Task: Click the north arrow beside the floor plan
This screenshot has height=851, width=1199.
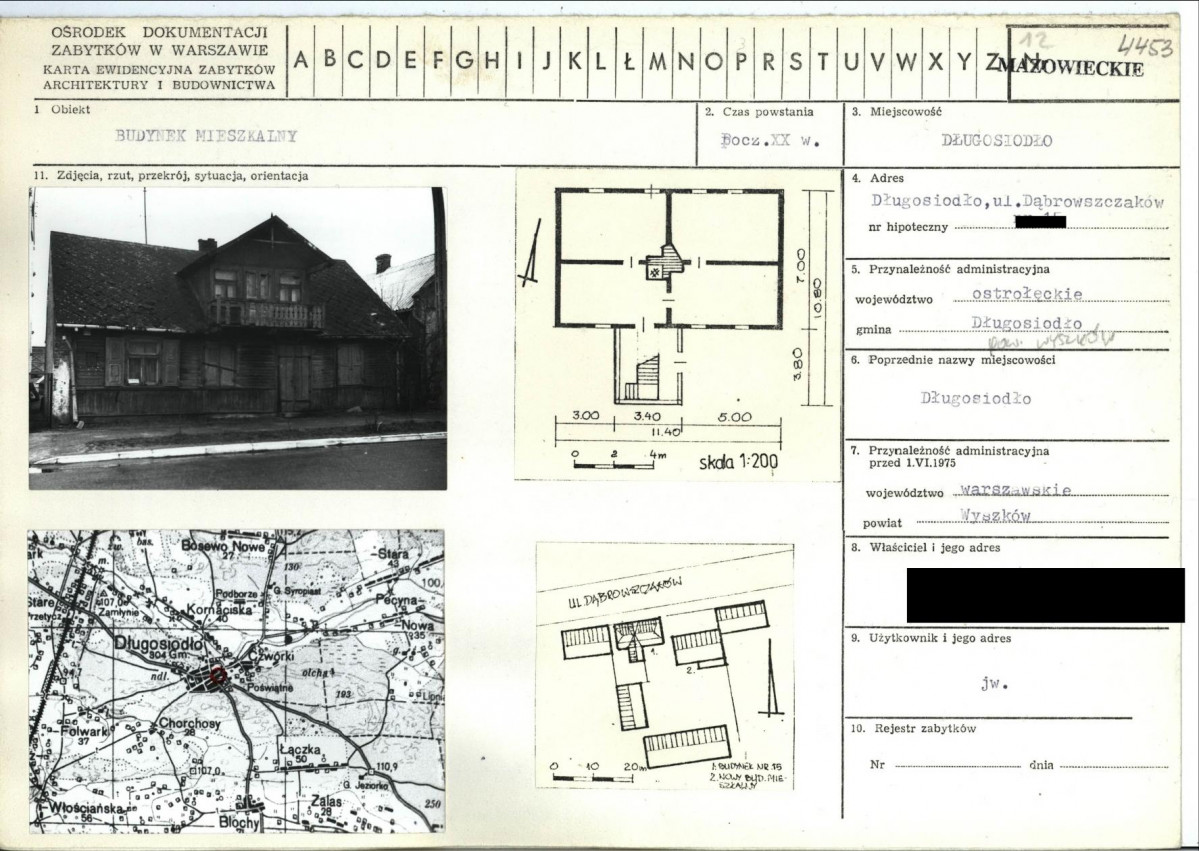Action: tap(530, 268)
